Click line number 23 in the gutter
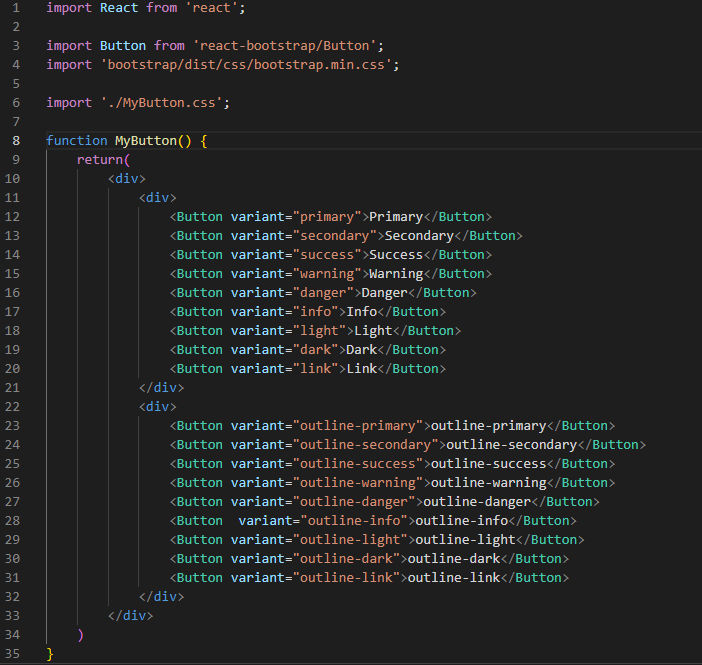Viewport: 702px width, 665px height. (12, 425)
